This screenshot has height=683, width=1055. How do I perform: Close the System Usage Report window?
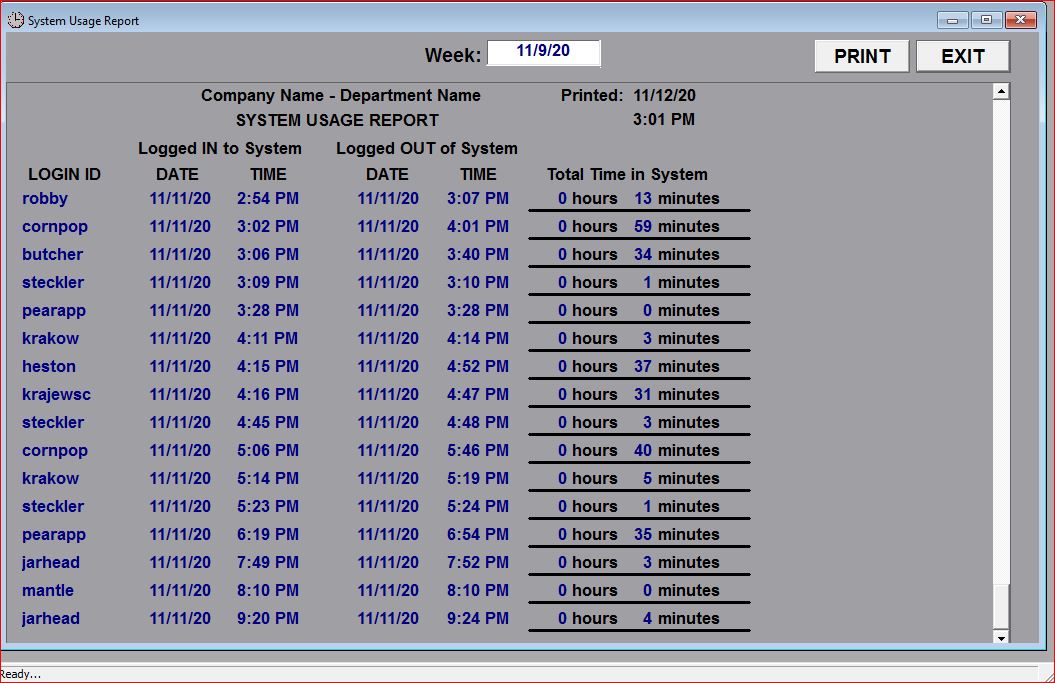pyautogui.click(x=1020, y=20)
